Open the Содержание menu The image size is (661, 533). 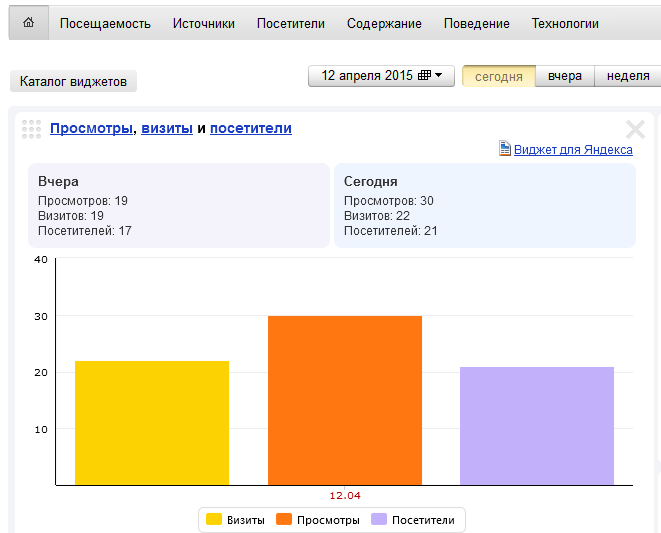click(x=384, y=23)
